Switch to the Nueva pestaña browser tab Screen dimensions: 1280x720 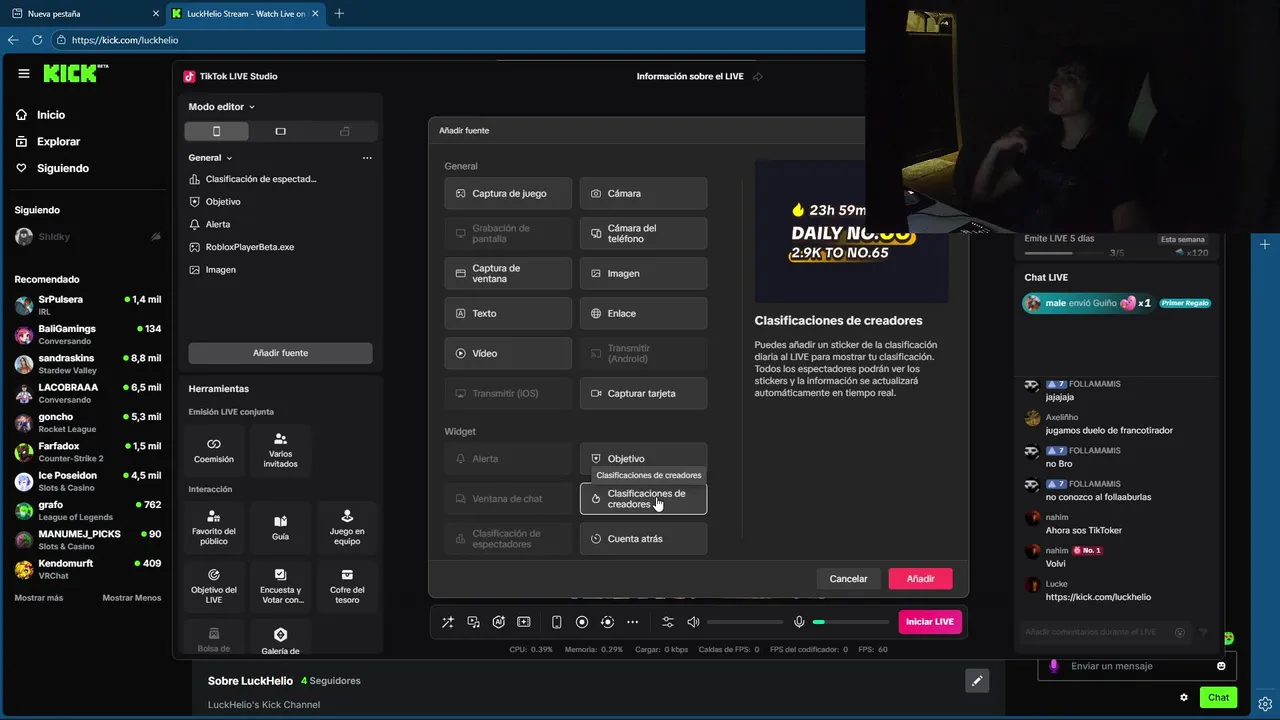click(84, 14)
